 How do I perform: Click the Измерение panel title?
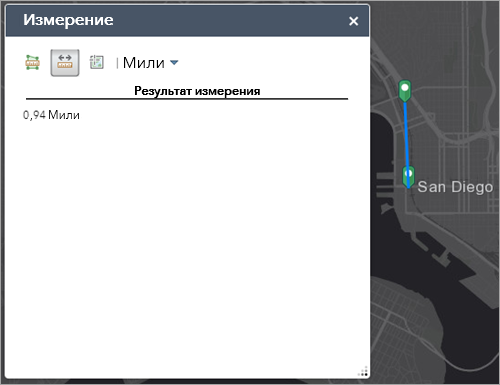pos(68,20)
